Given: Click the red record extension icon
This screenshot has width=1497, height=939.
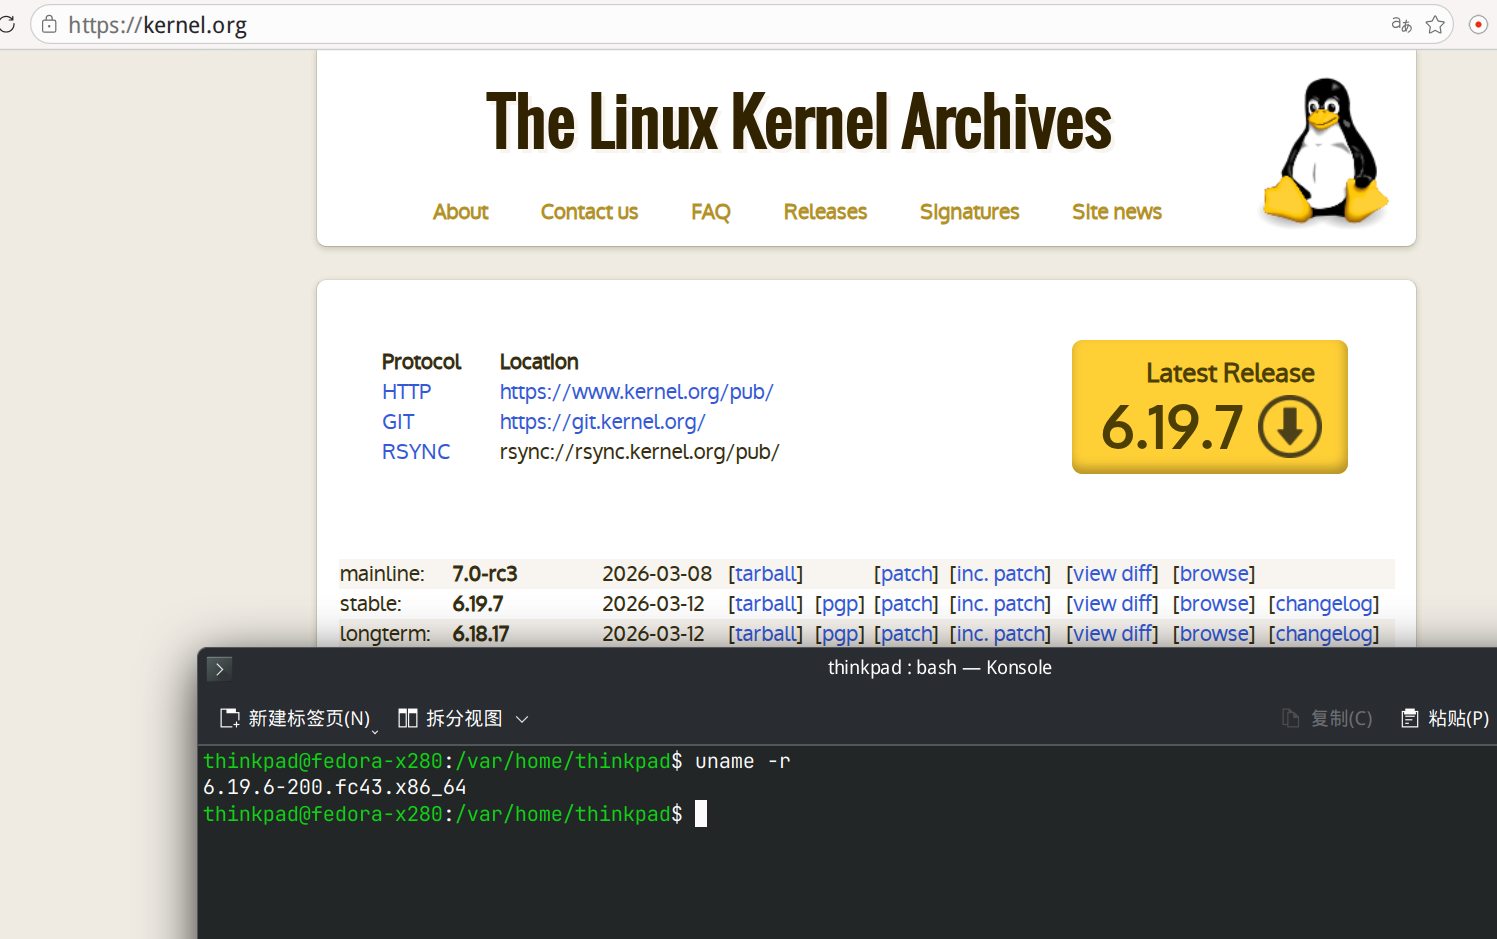Looking at the screenshot, I should click(1478, 24).
